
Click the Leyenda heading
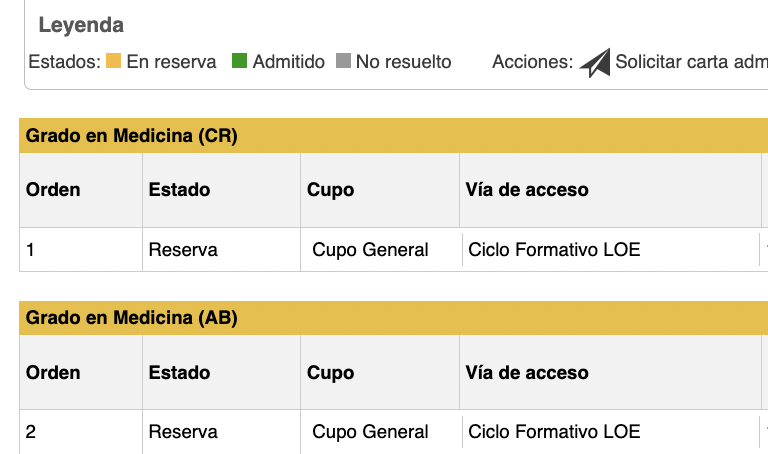click(x=81, y=25)
